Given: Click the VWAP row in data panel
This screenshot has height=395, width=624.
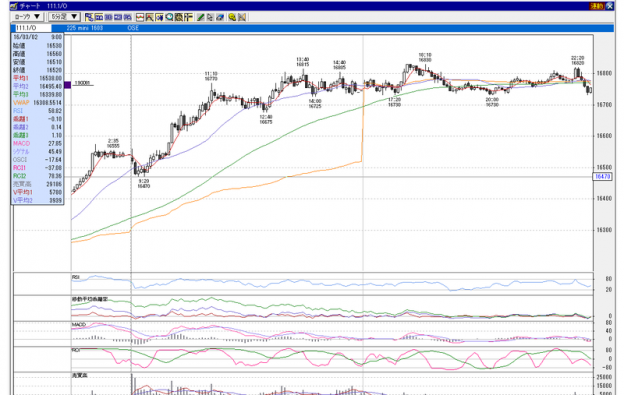Looking at the screenshot, I should click(x=37, y=103).
